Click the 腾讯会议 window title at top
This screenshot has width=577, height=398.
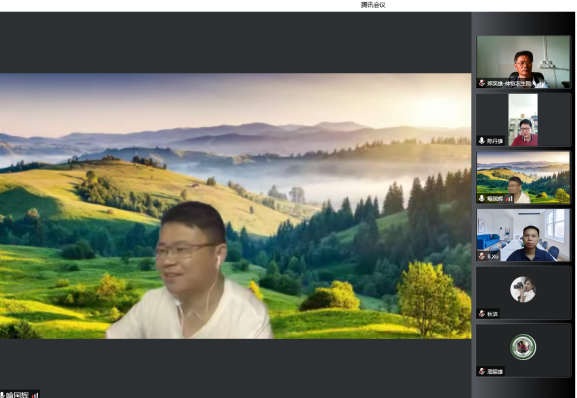373,5
